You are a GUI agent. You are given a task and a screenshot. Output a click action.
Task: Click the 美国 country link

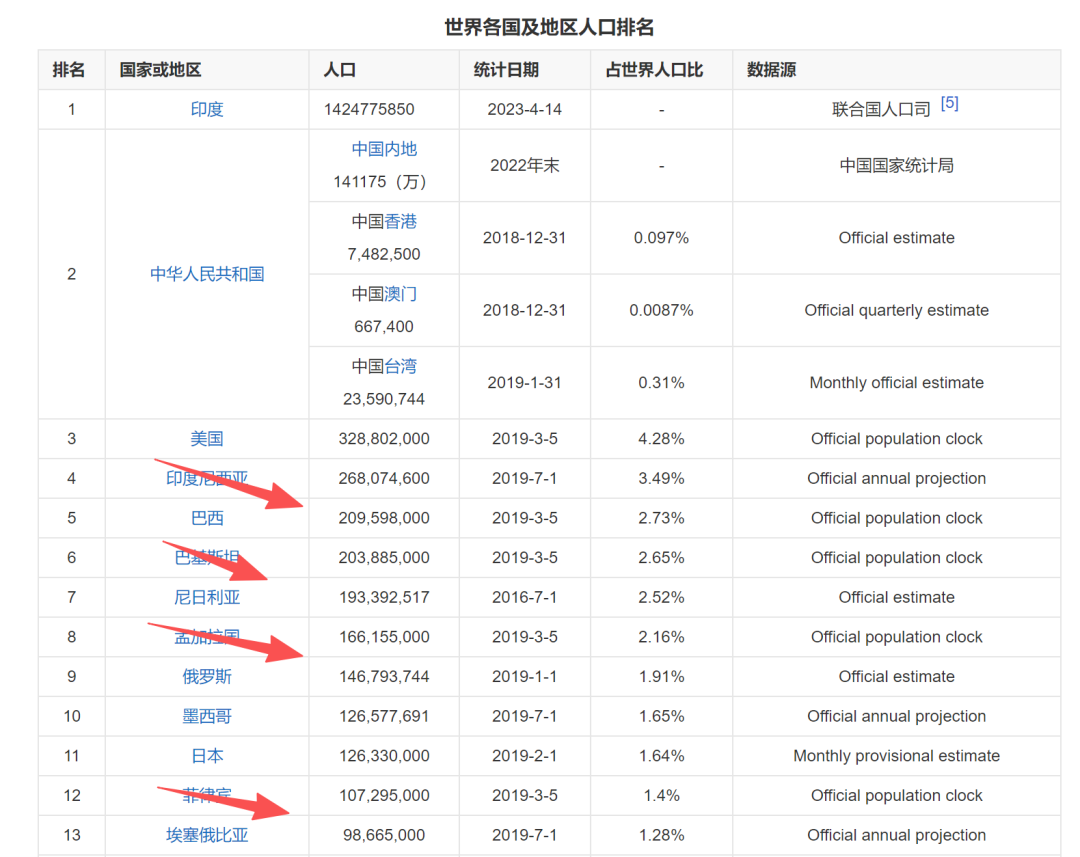(x=207, y=439)
